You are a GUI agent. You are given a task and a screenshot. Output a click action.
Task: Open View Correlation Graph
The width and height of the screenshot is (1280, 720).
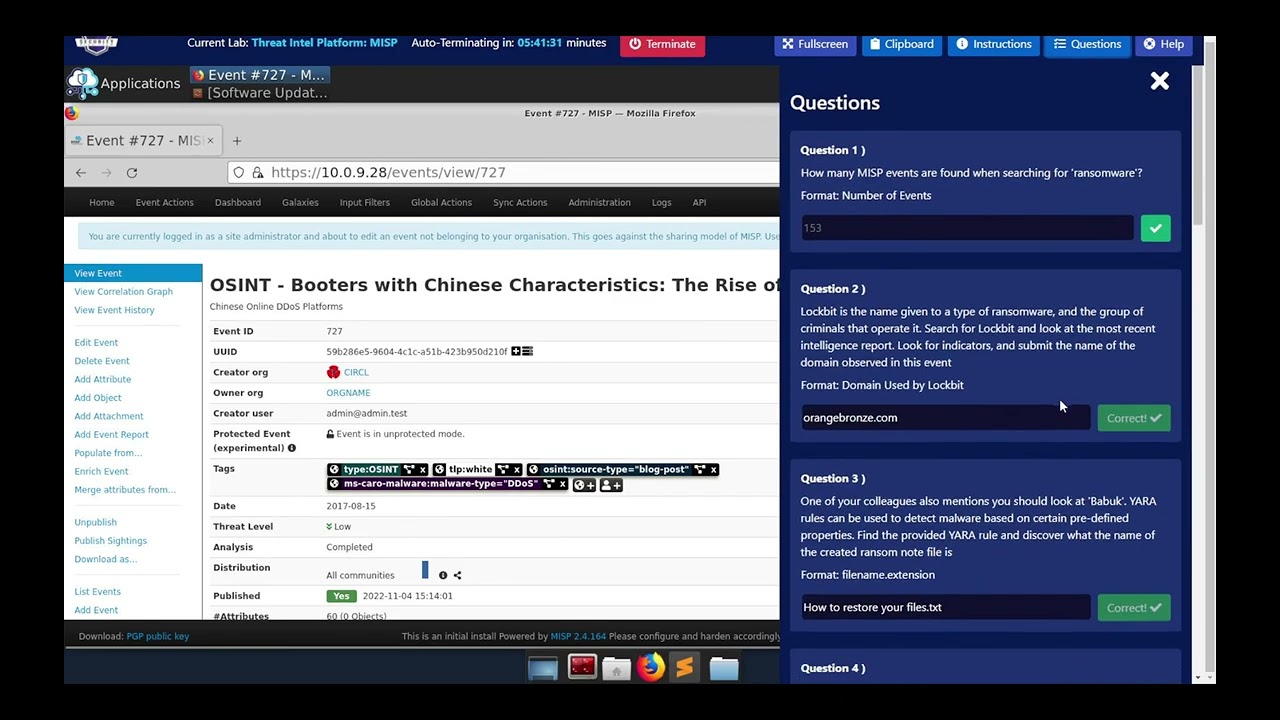(x=124, y=292)
